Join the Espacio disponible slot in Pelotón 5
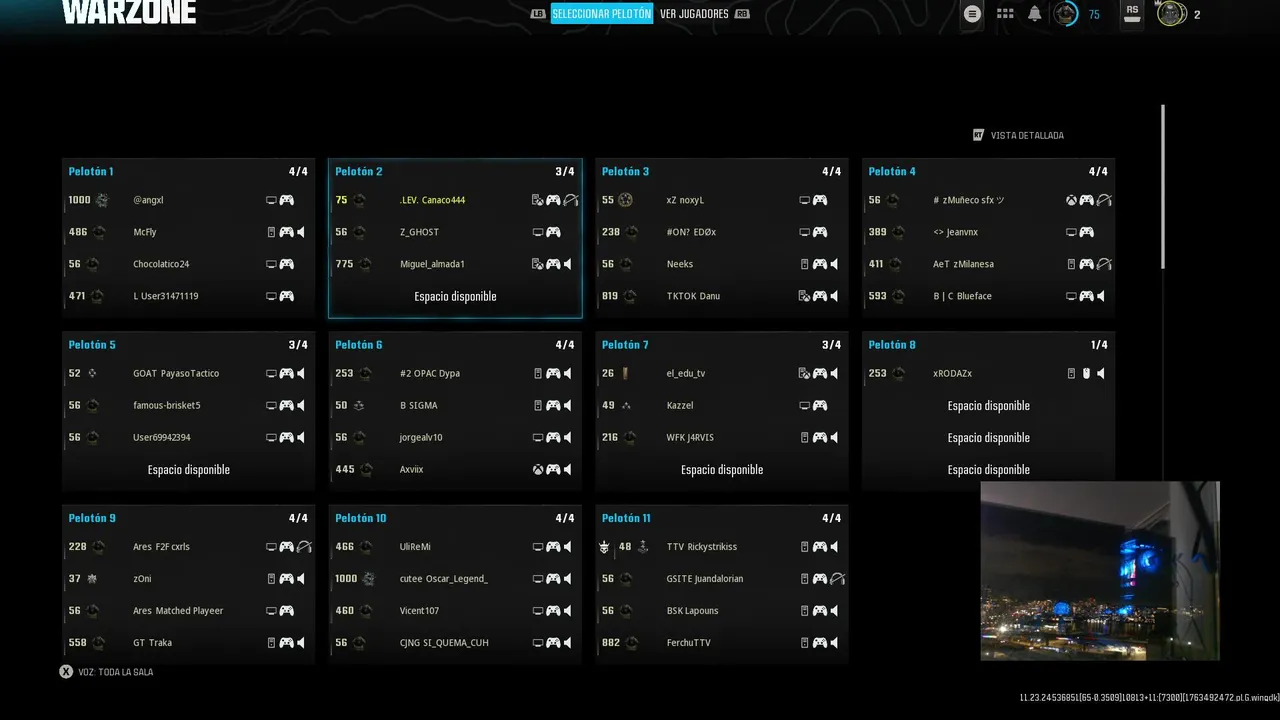Image resolution: width=1280 pixels, height=720 pixels. [x=188, y=469]
